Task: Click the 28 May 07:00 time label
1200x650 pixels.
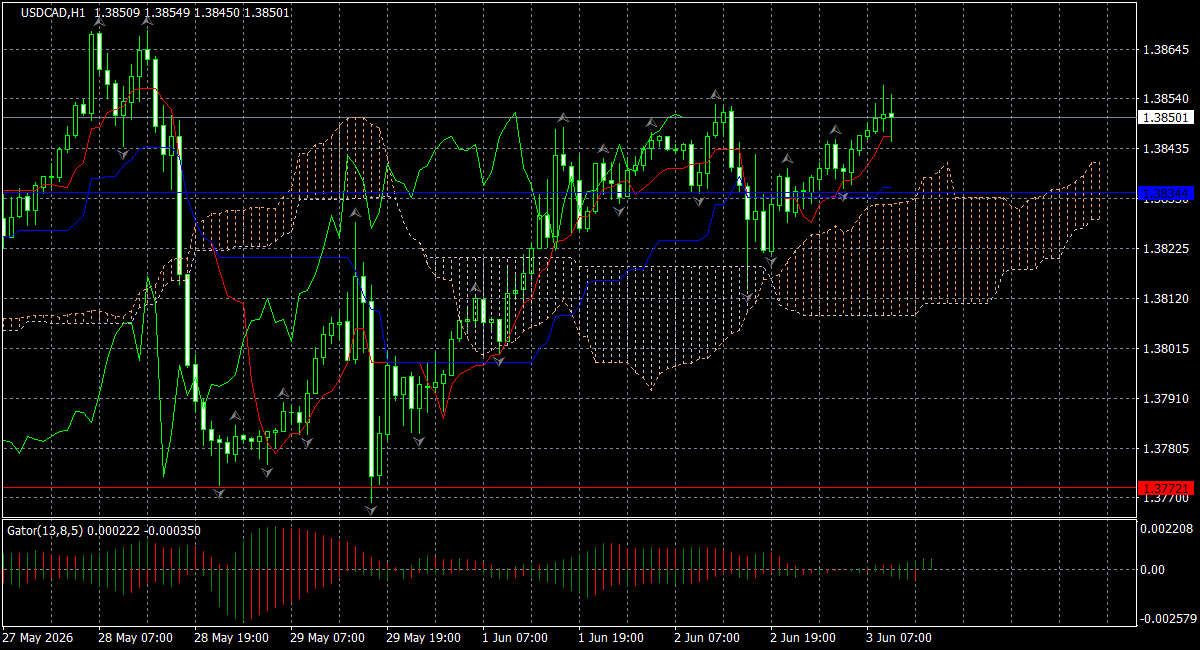Action: 136,638
